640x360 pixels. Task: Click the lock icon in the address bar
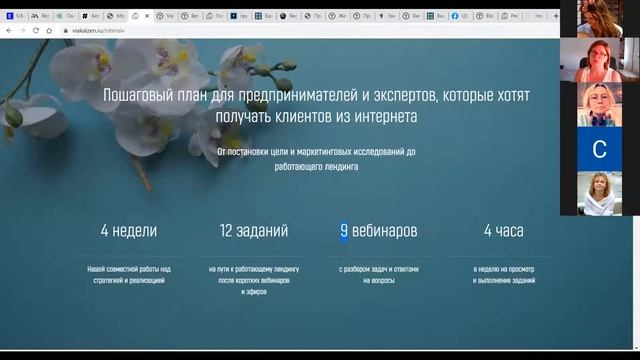(66, 31)
